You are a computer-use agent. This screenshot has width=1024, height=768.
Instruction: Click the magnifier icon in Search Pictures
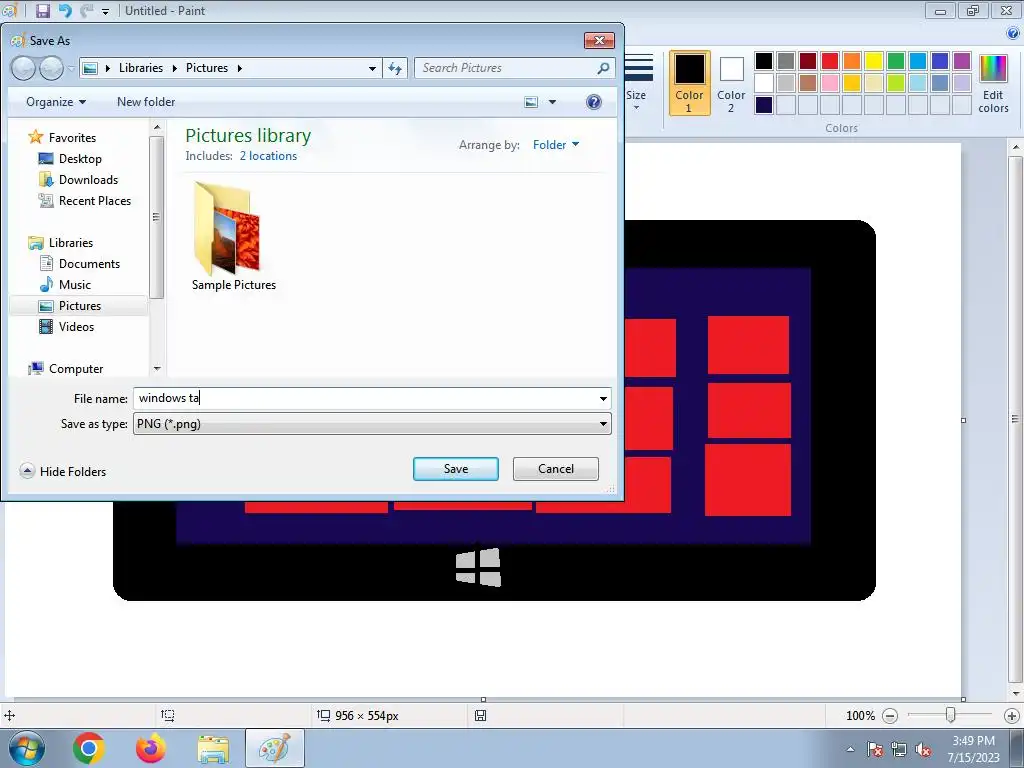pos(603,68)
